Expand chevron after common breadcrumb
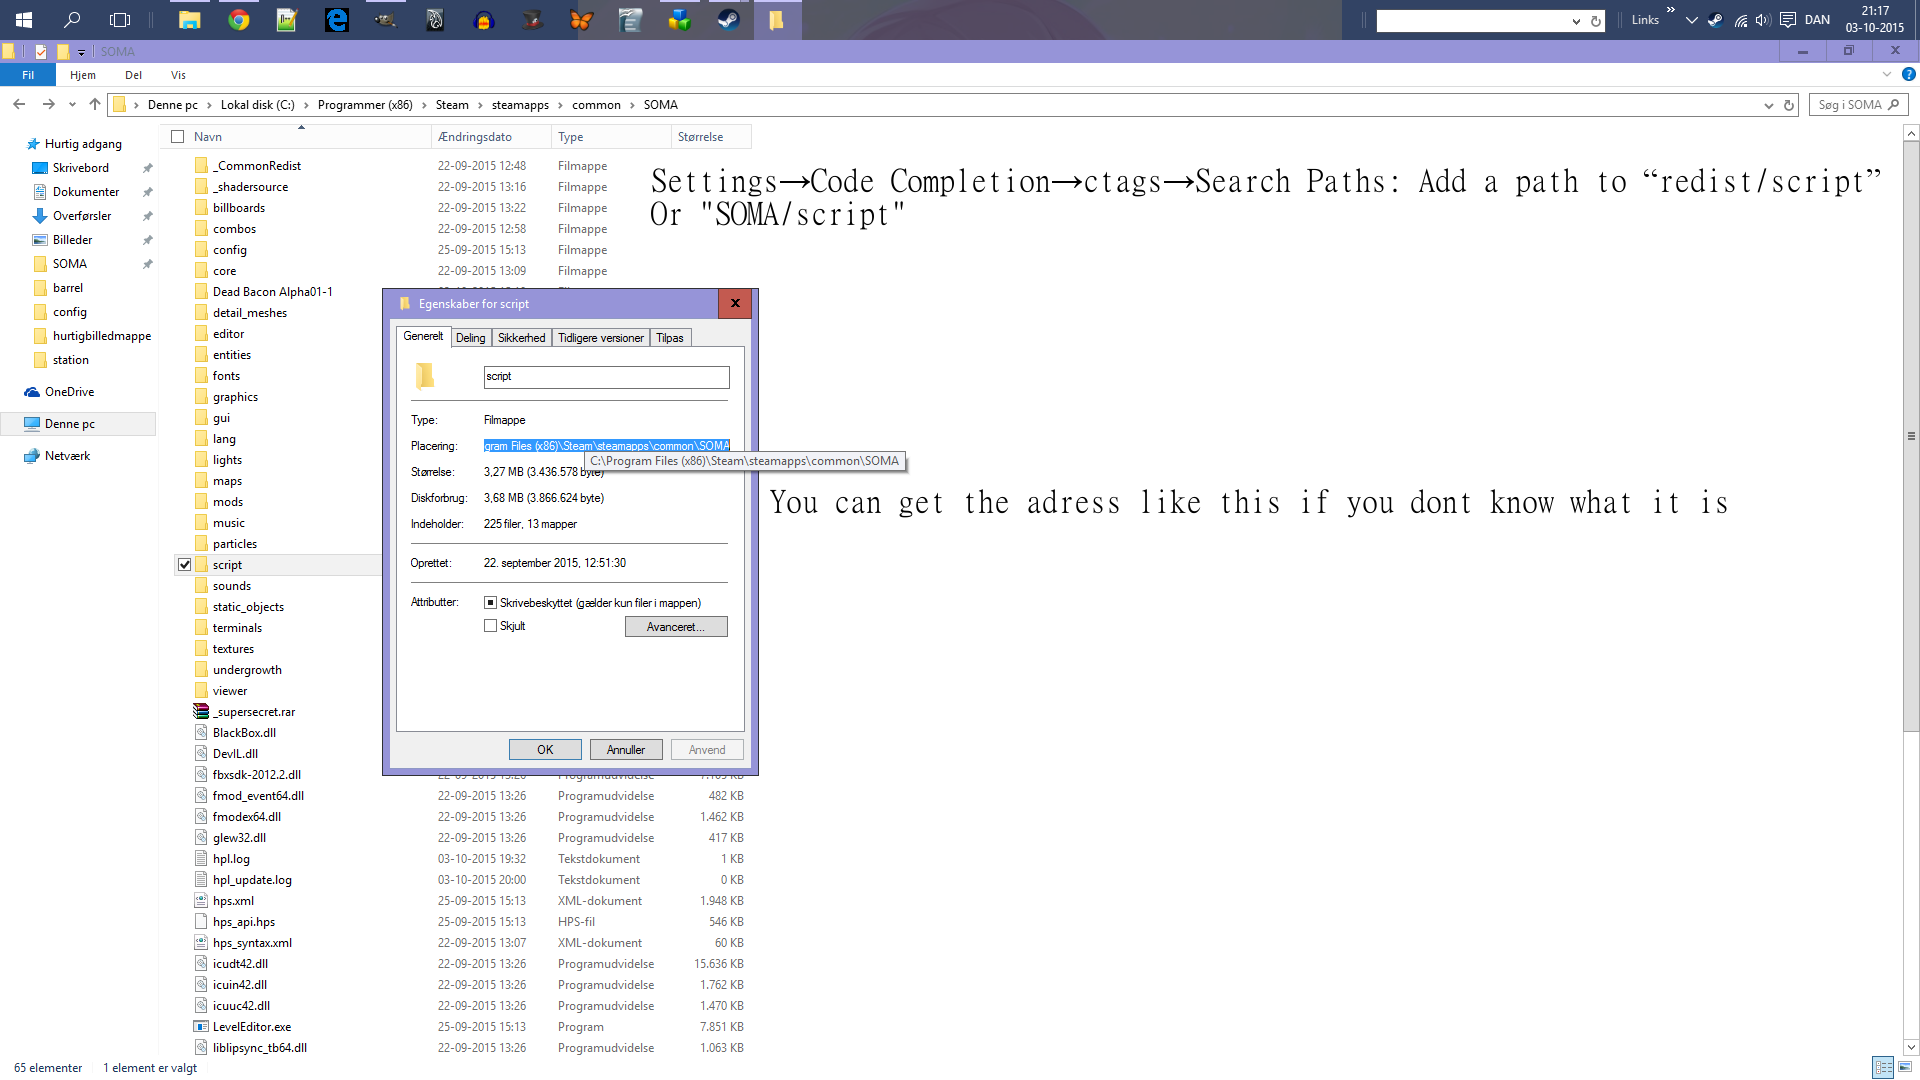This screenshot has width=1920, height=1080. point(632,105)
